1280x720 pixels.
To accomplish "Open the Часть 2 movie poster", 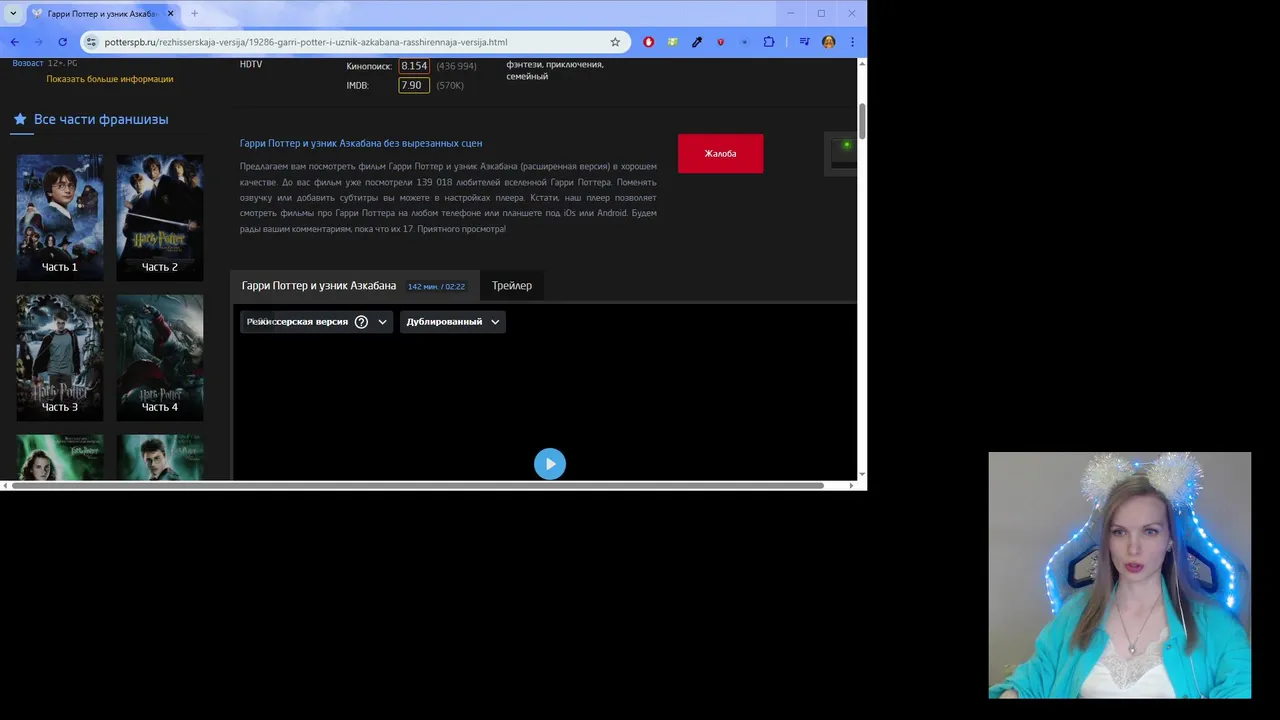I will pos(159,217).
